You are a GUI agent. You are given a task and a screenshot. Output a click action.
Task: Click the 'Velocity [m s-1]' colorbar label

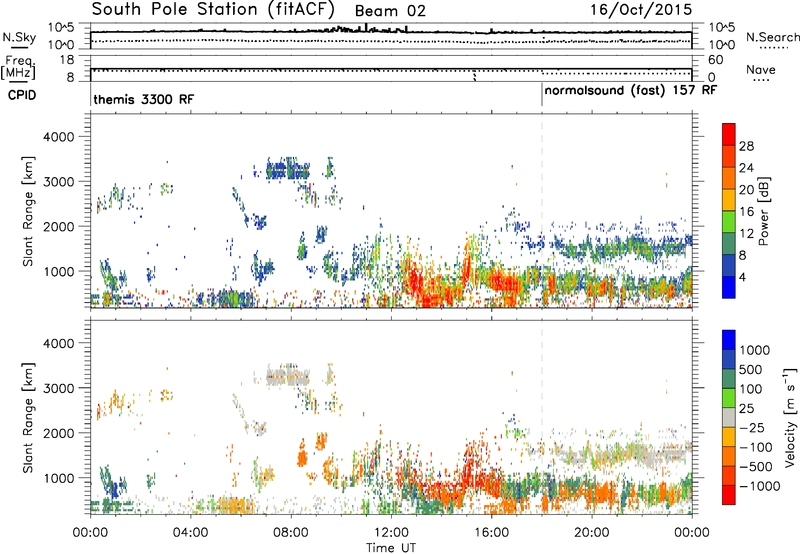point(790,417)
